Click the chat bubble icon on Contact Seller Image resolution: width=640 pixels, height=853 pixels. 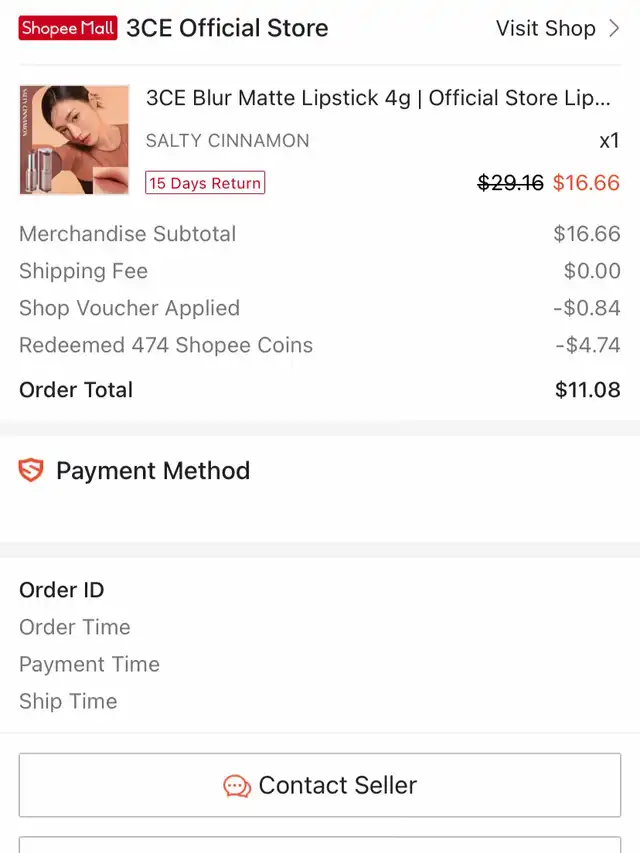coord(237,786)
